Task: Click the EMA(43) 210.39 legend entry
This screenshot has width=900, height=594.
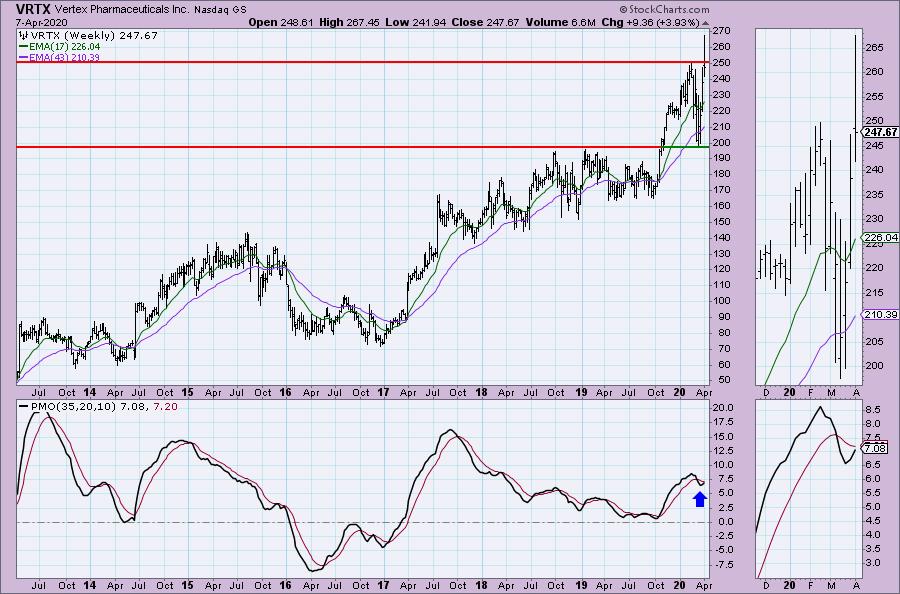Action: point(59,57)
